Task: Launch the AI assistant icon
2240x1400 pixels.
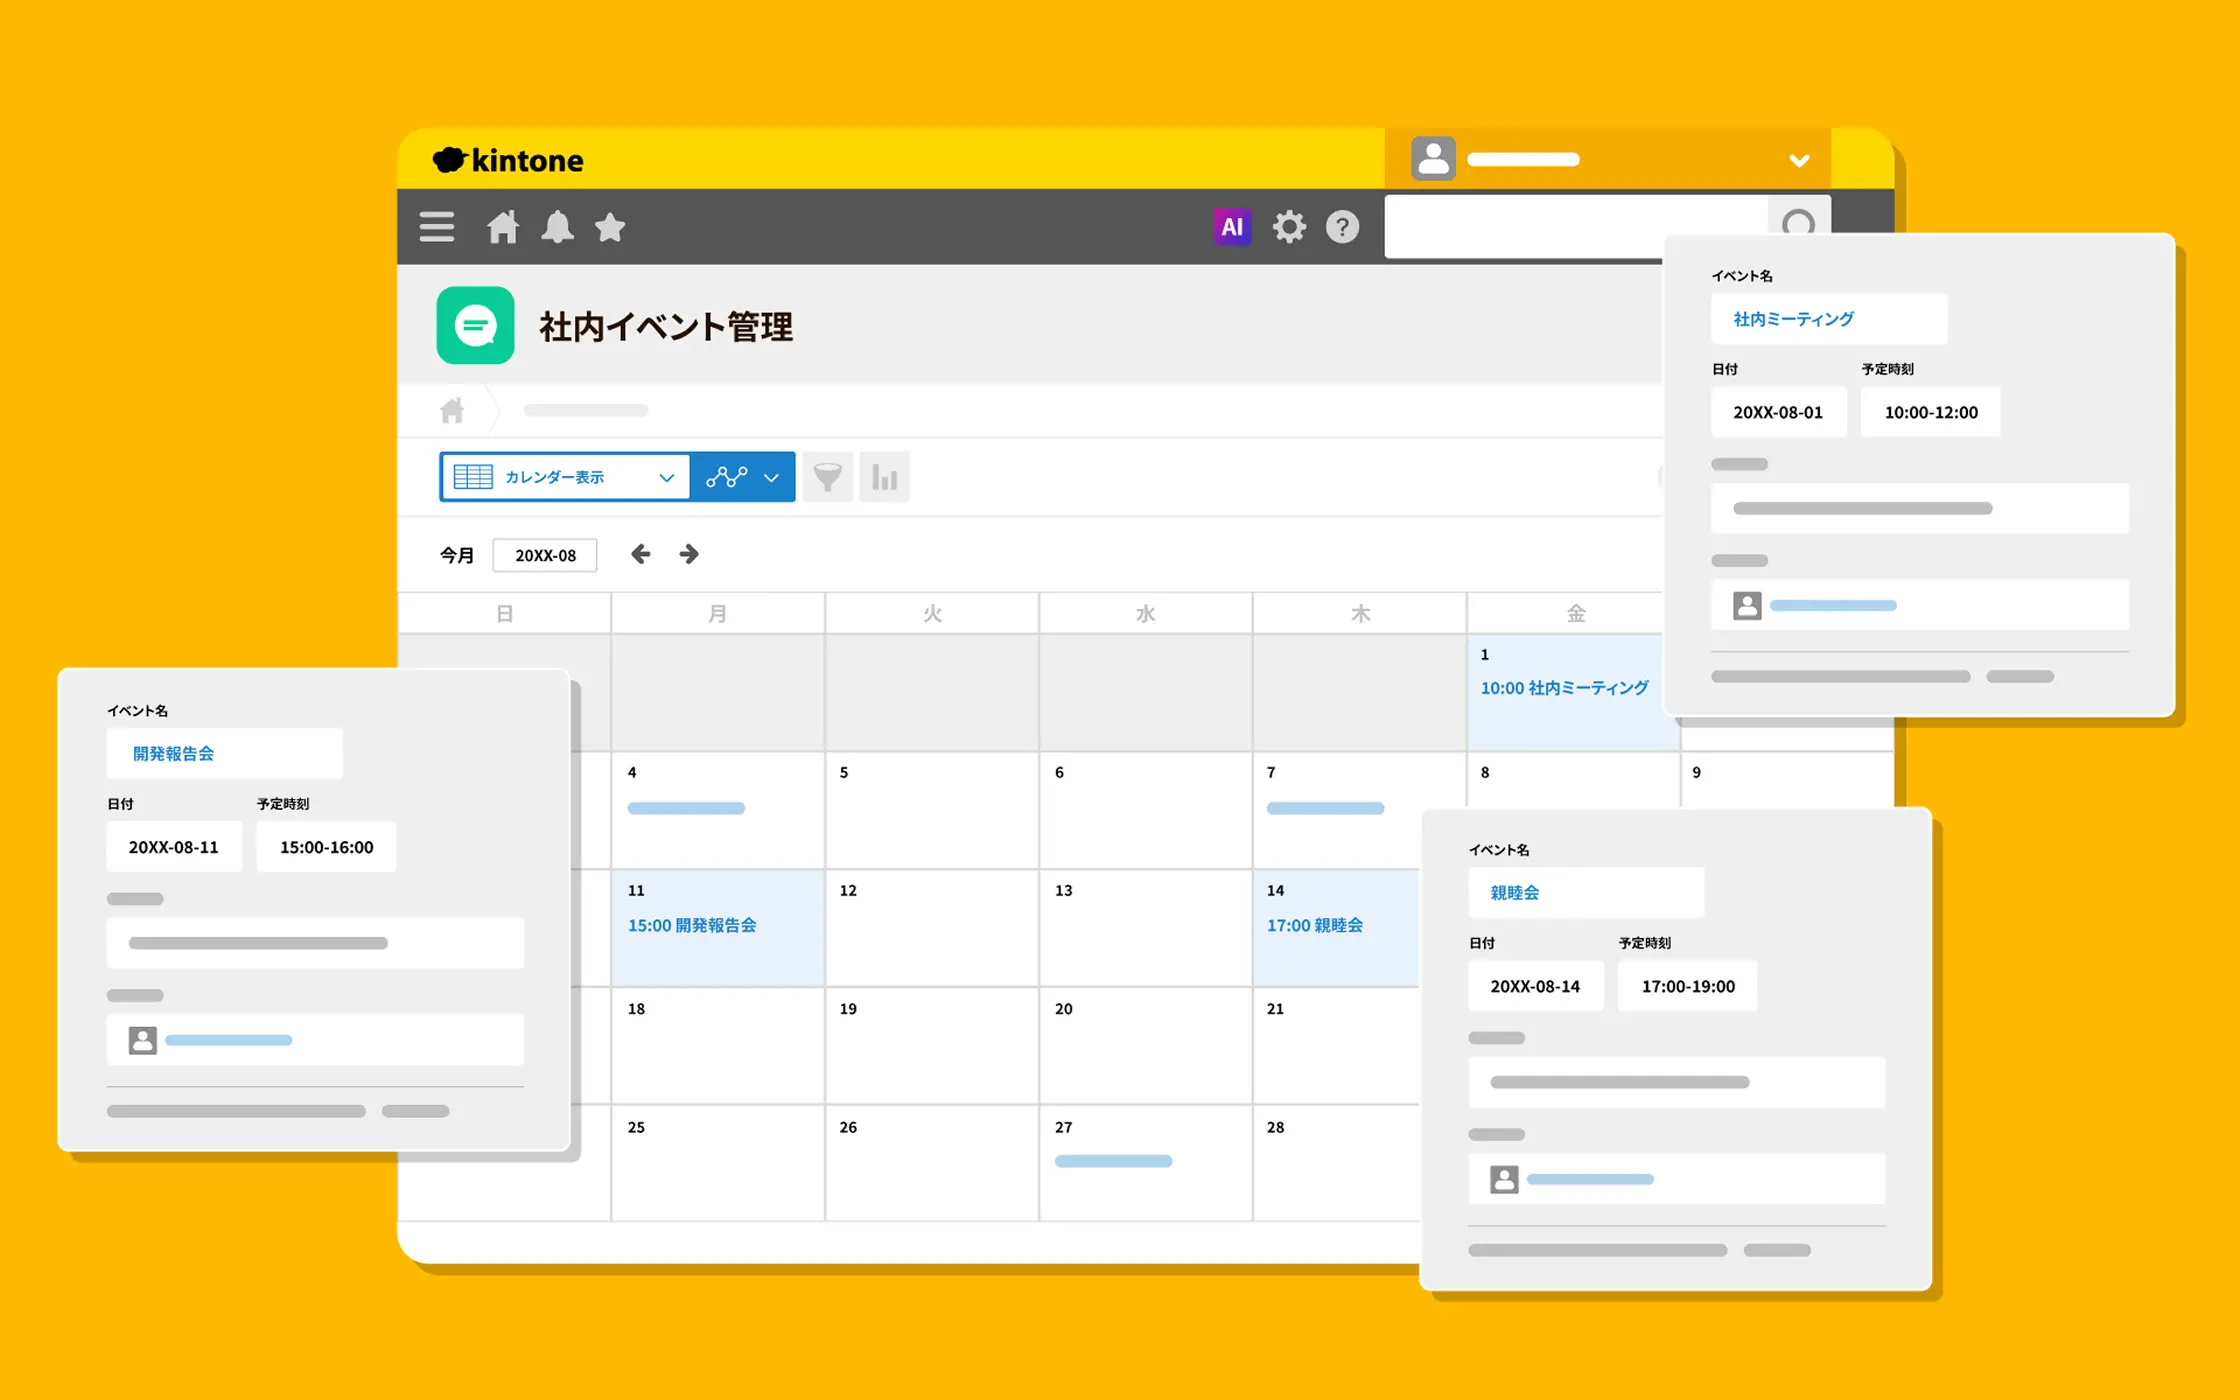Action: click(x=1232, y=227)
